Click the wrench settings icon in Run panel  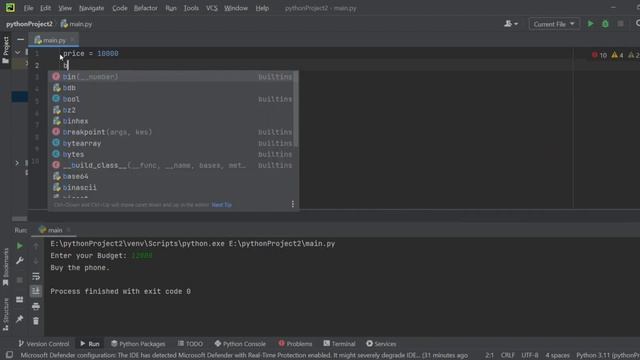point(19,260)
